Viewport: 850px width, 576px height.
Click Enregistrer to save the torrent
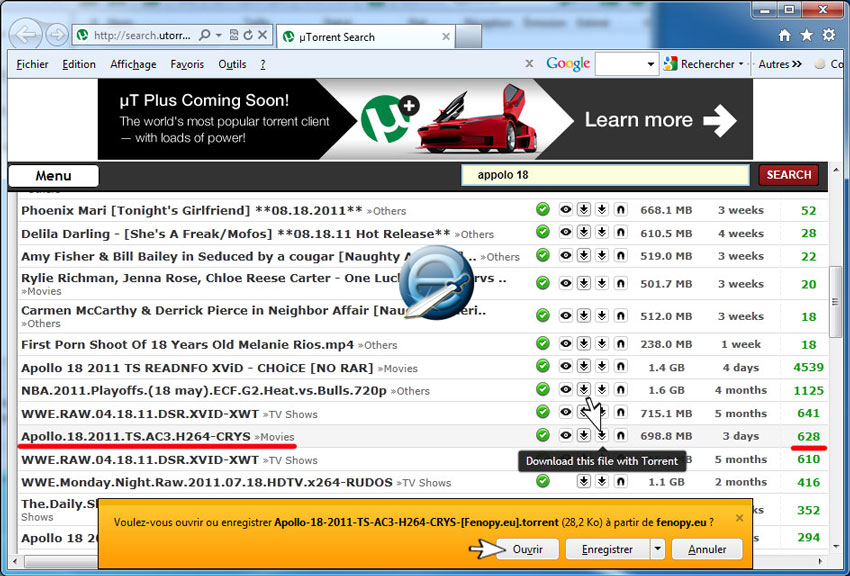tap(607, 549)
